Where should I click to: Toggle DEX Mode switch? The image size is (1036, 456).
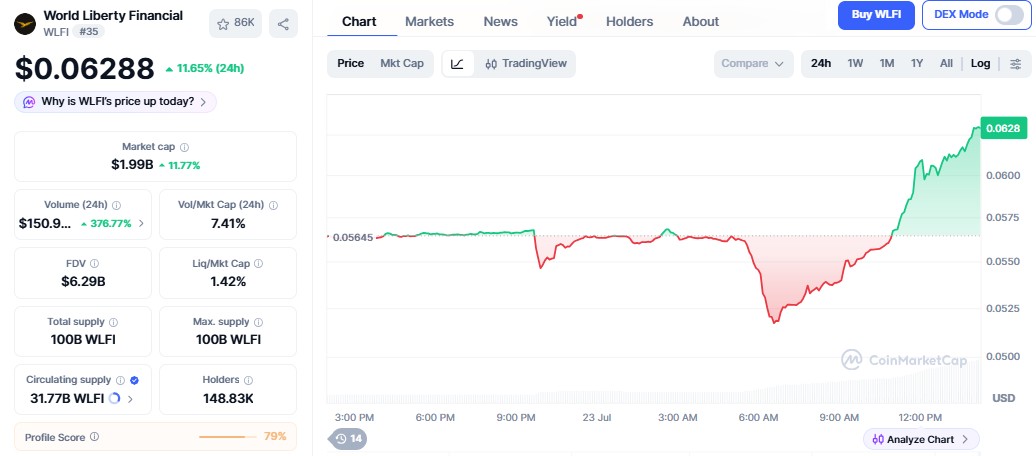(x=1009, y=15)
